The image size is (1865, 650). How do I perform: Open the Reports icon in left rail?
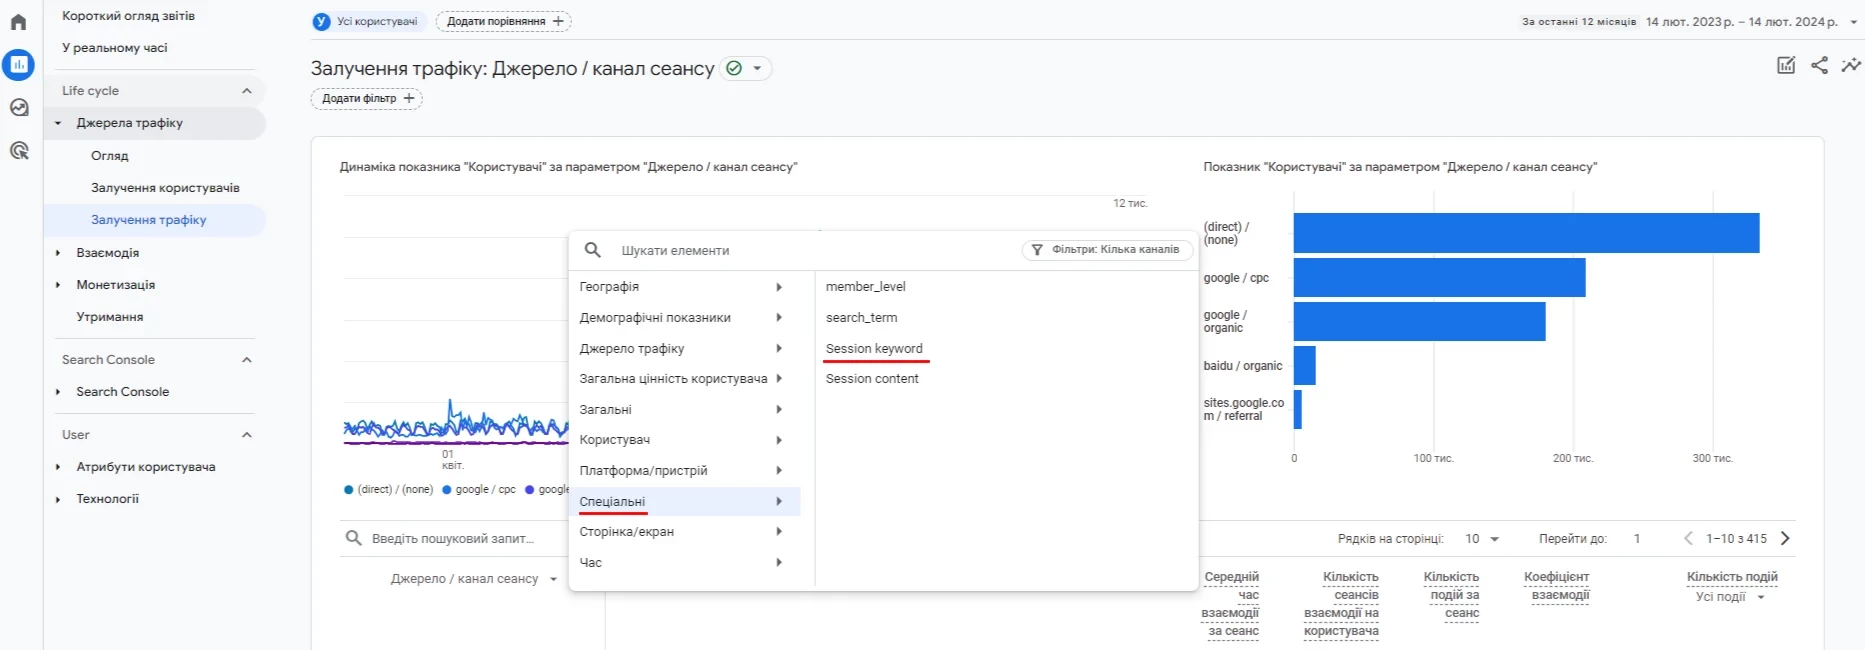point(18,65)
